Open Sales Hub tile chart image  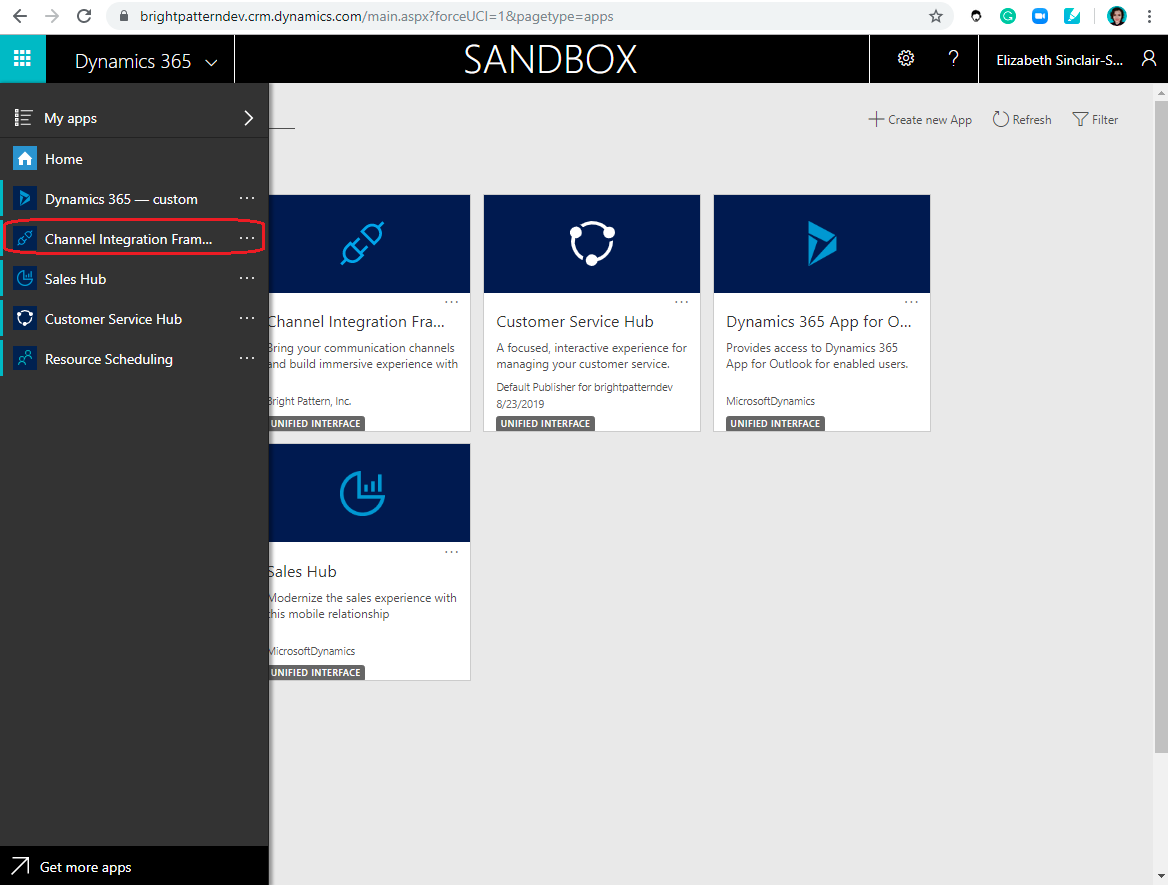click(x=369, y=493)
